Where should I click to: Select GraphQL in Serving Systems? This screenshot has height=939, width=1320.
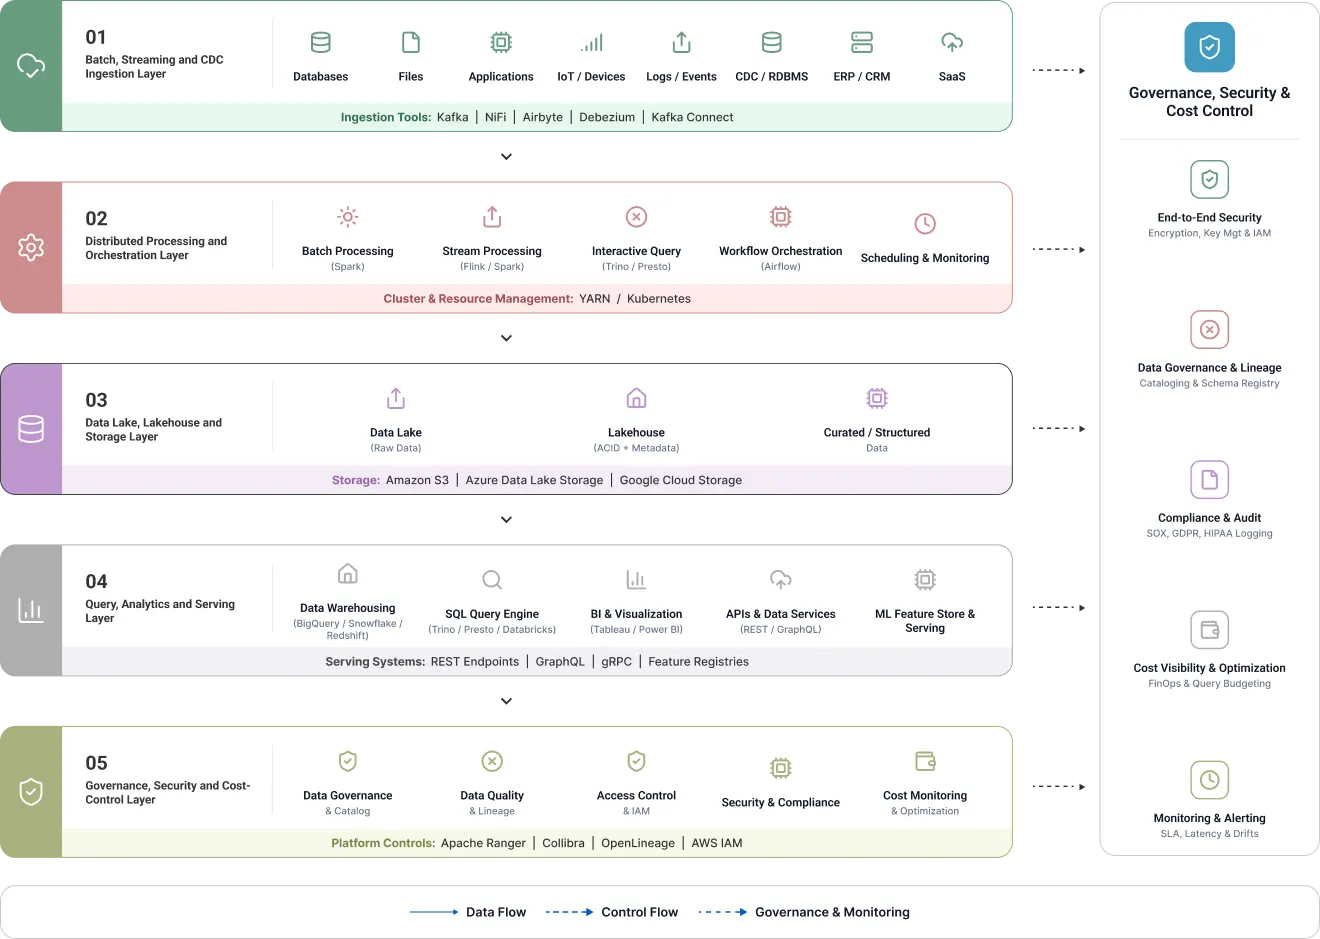point(560,662)
